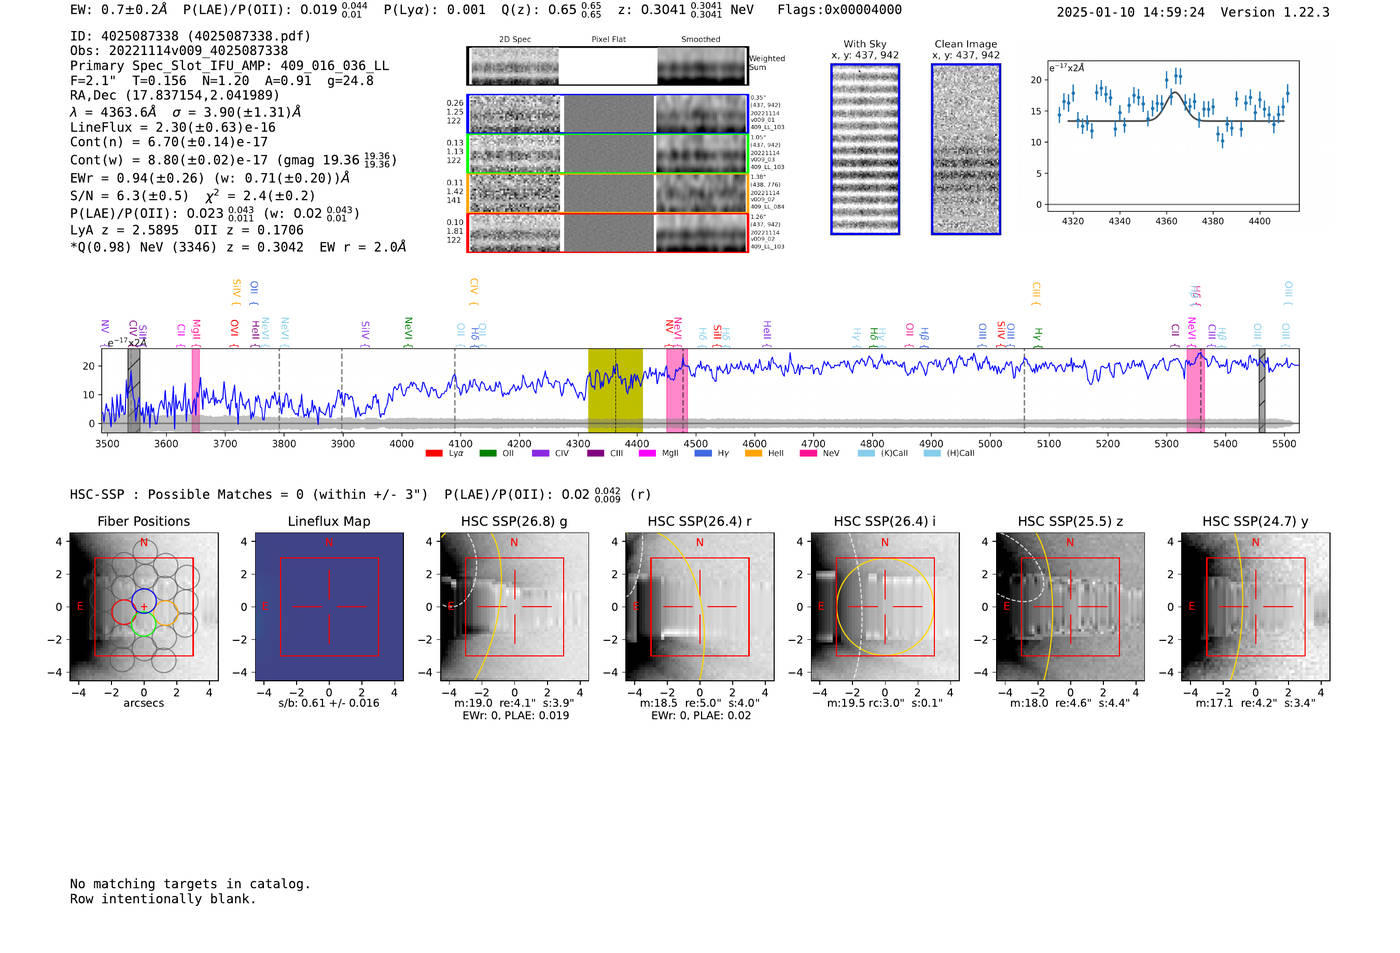Click the LineFlux = 2.30(±0.63)e-16 value
The image size is (1400, 953).
pos(173,128)
